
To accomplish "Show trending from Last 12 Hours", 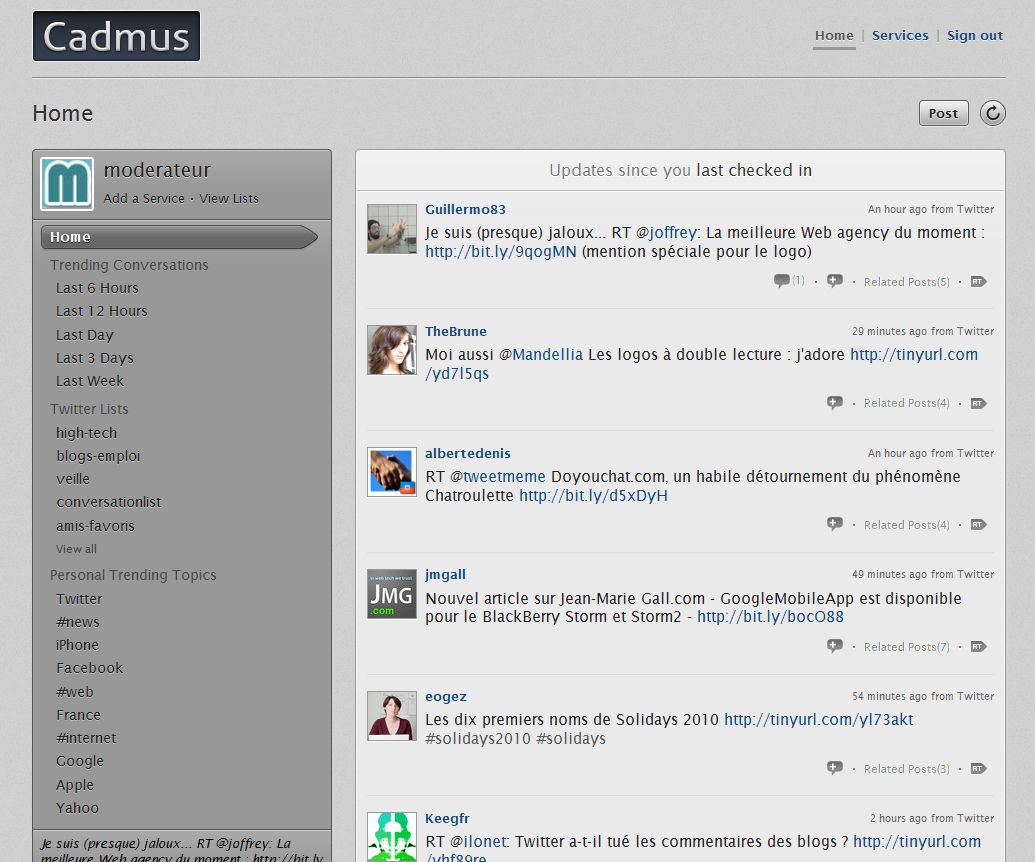I will click(x=102, y=311).
